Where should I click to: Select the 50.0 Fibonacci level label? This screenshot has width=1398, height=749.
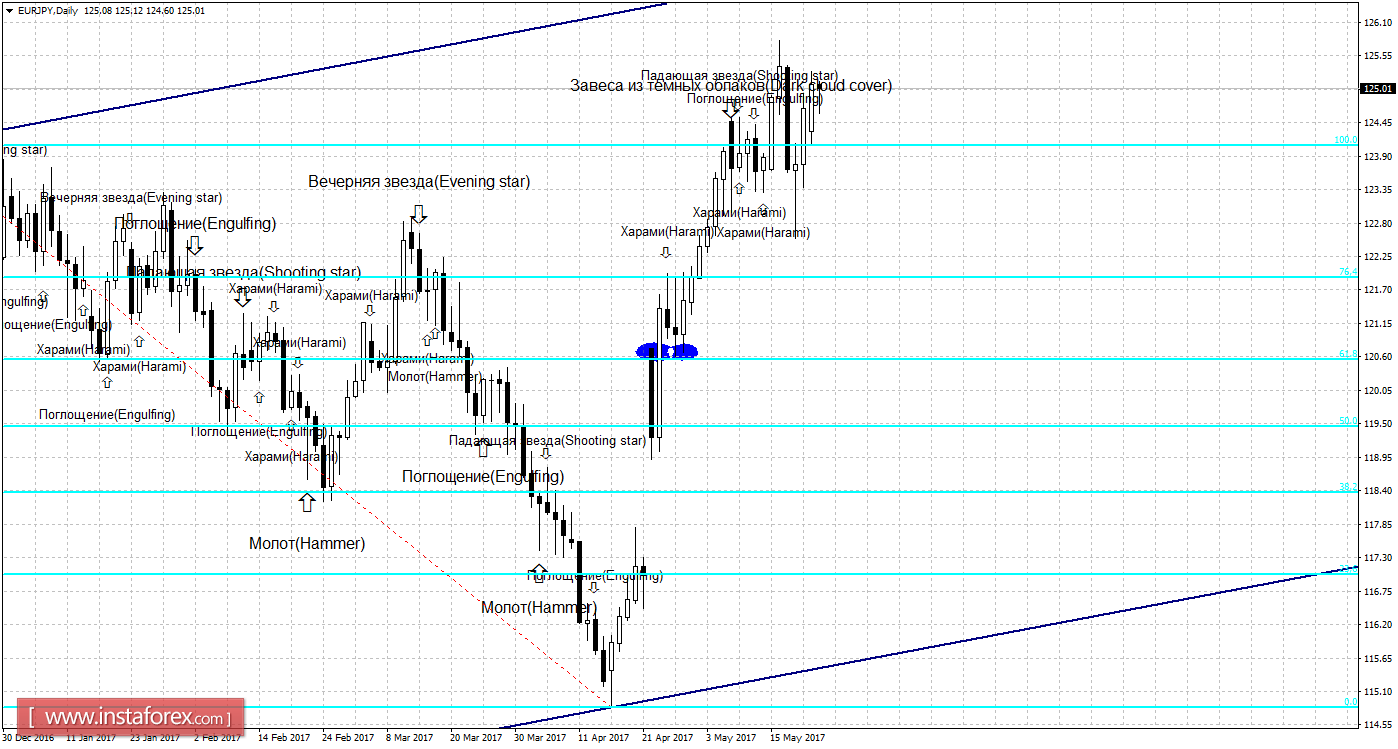(1349, 421)
